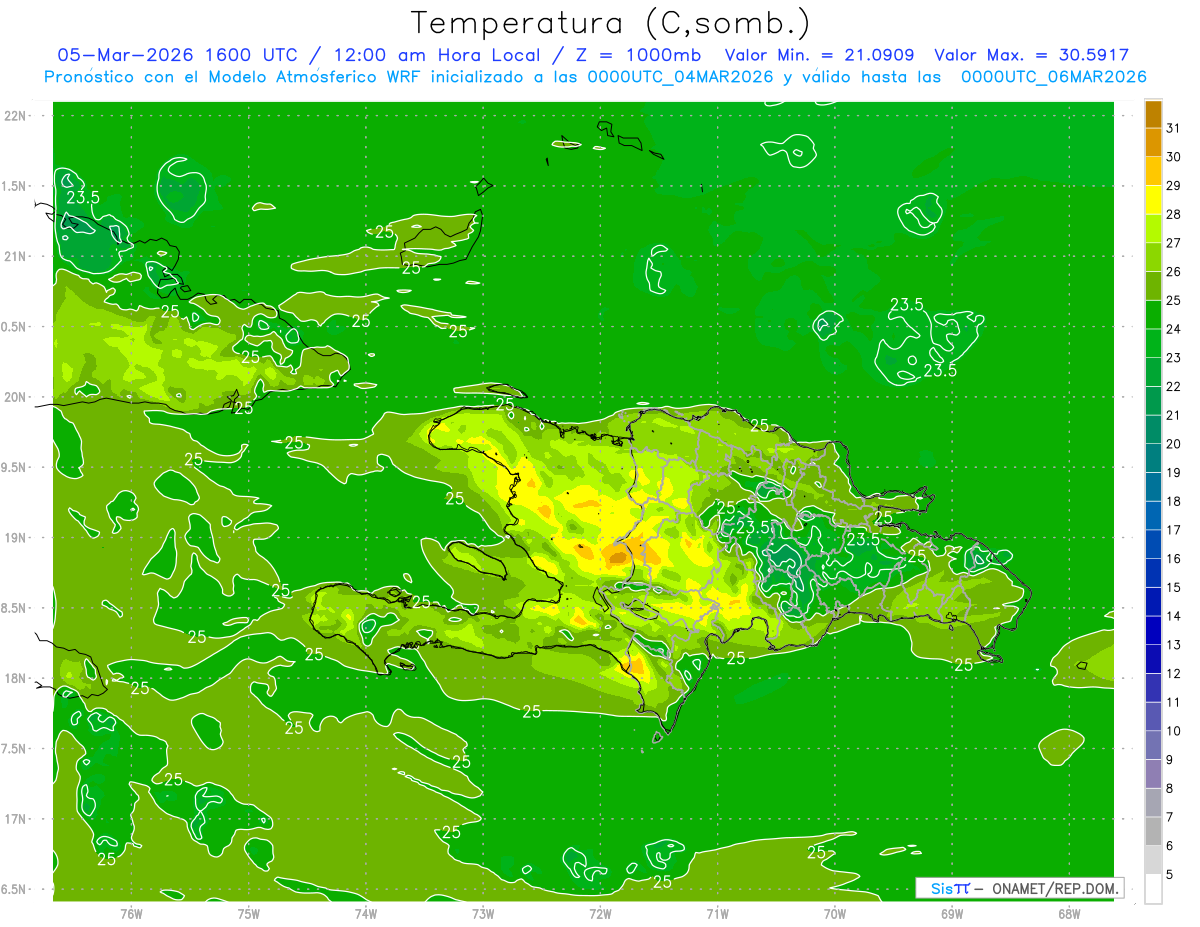Click legend value 8 on the color bar
The width and height of the screenshot is (1200, 927).
point(1170,789)
